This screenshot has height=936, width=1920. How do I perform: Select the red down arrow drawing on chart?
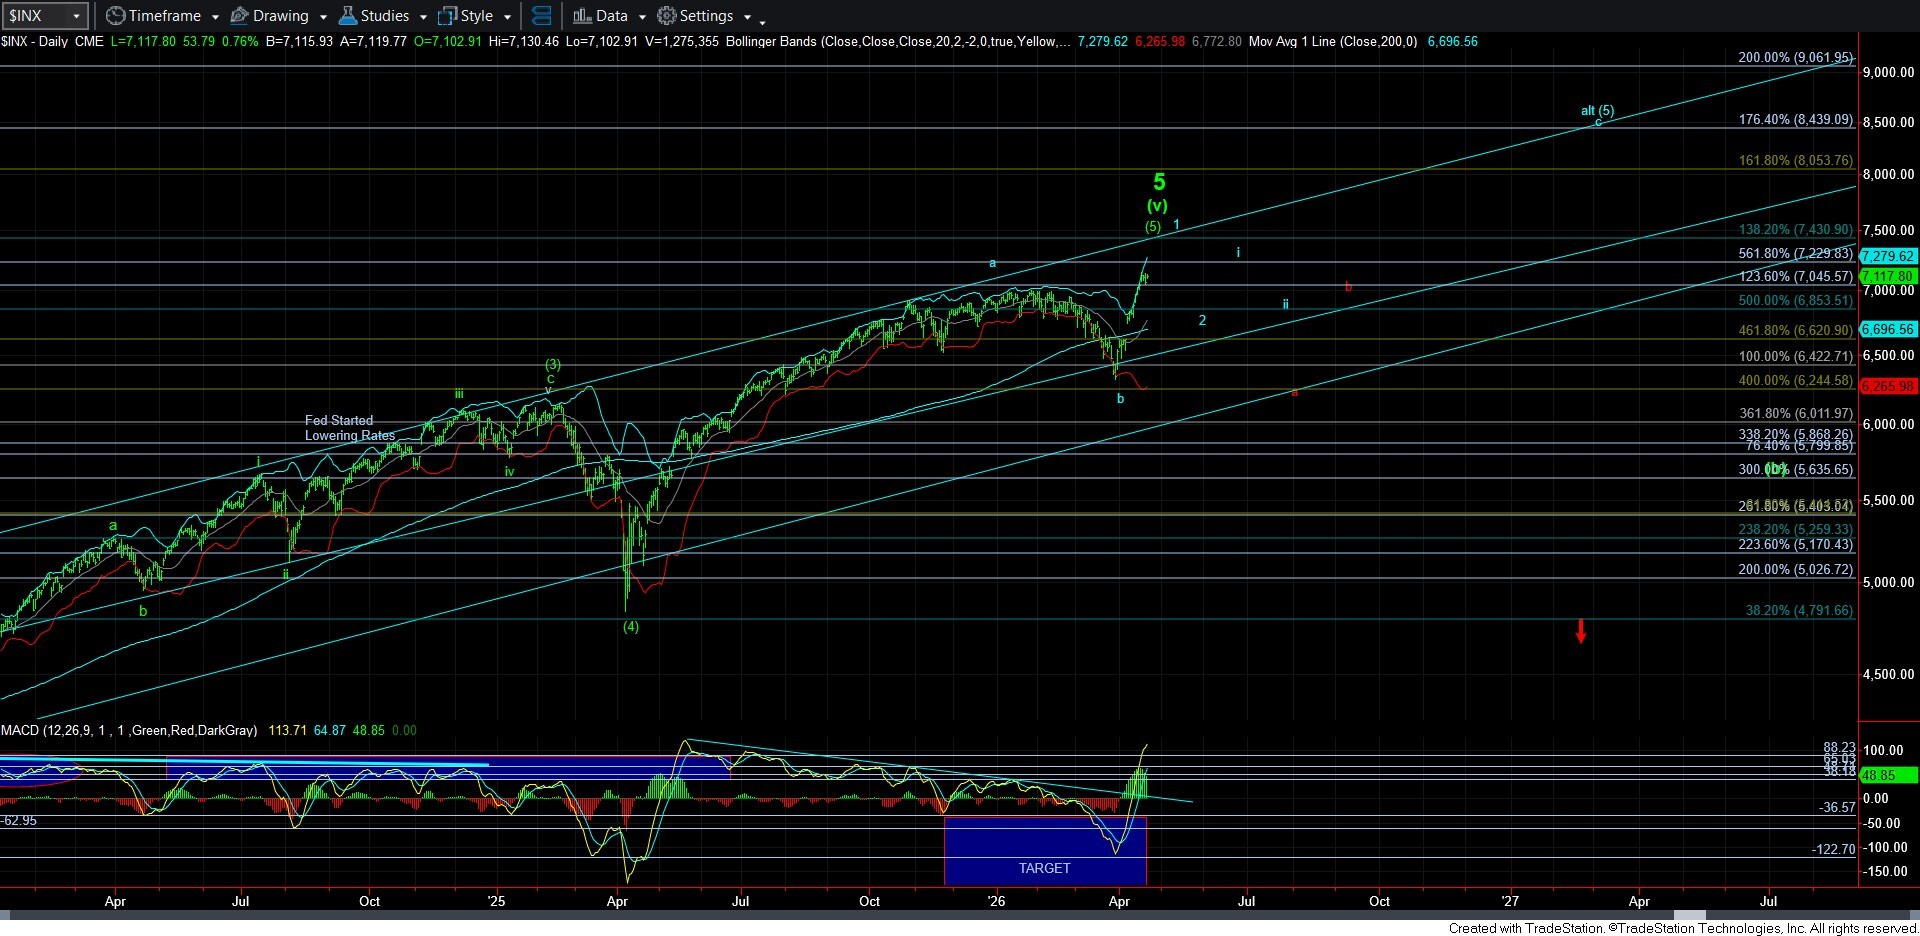click(1581, 631)
